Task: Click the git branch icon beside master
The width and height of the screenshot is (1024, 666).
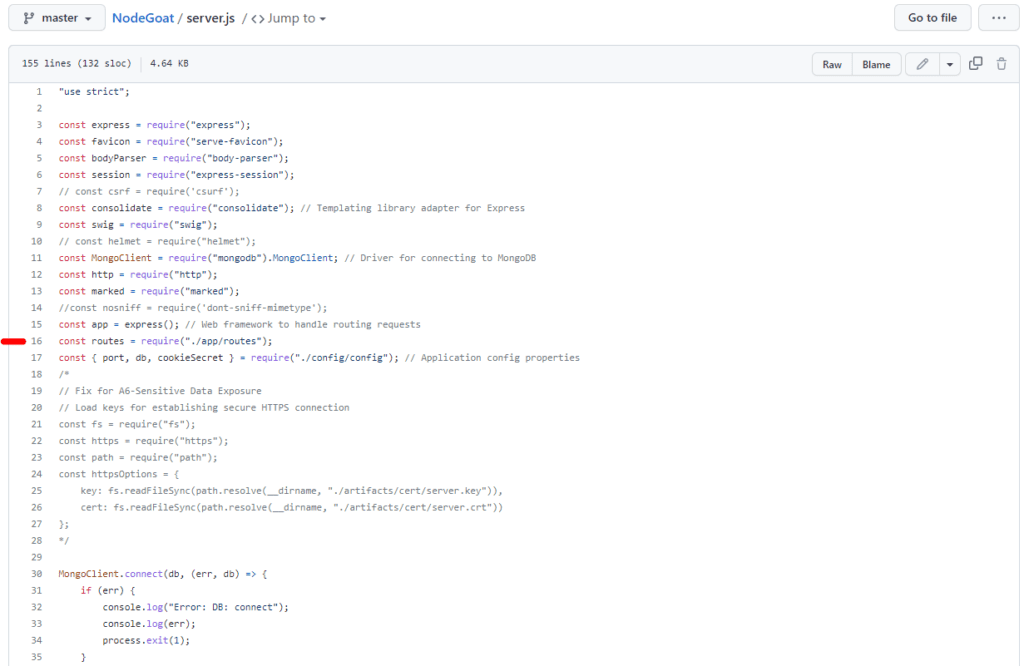Action: pyautogui.click(x=29, y=18)
